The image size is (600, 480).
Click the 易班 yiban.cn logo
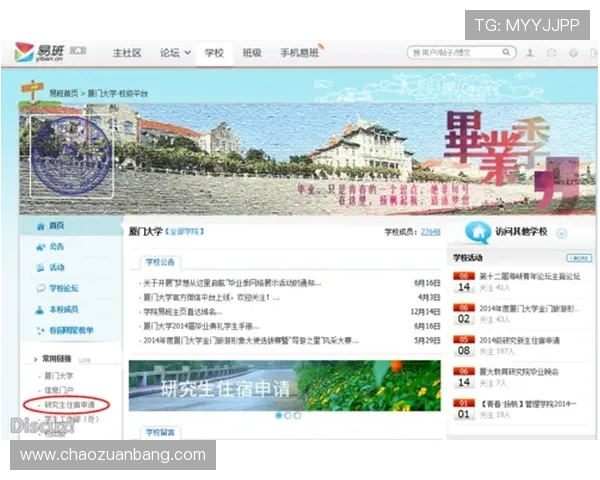tap(39, 52)
